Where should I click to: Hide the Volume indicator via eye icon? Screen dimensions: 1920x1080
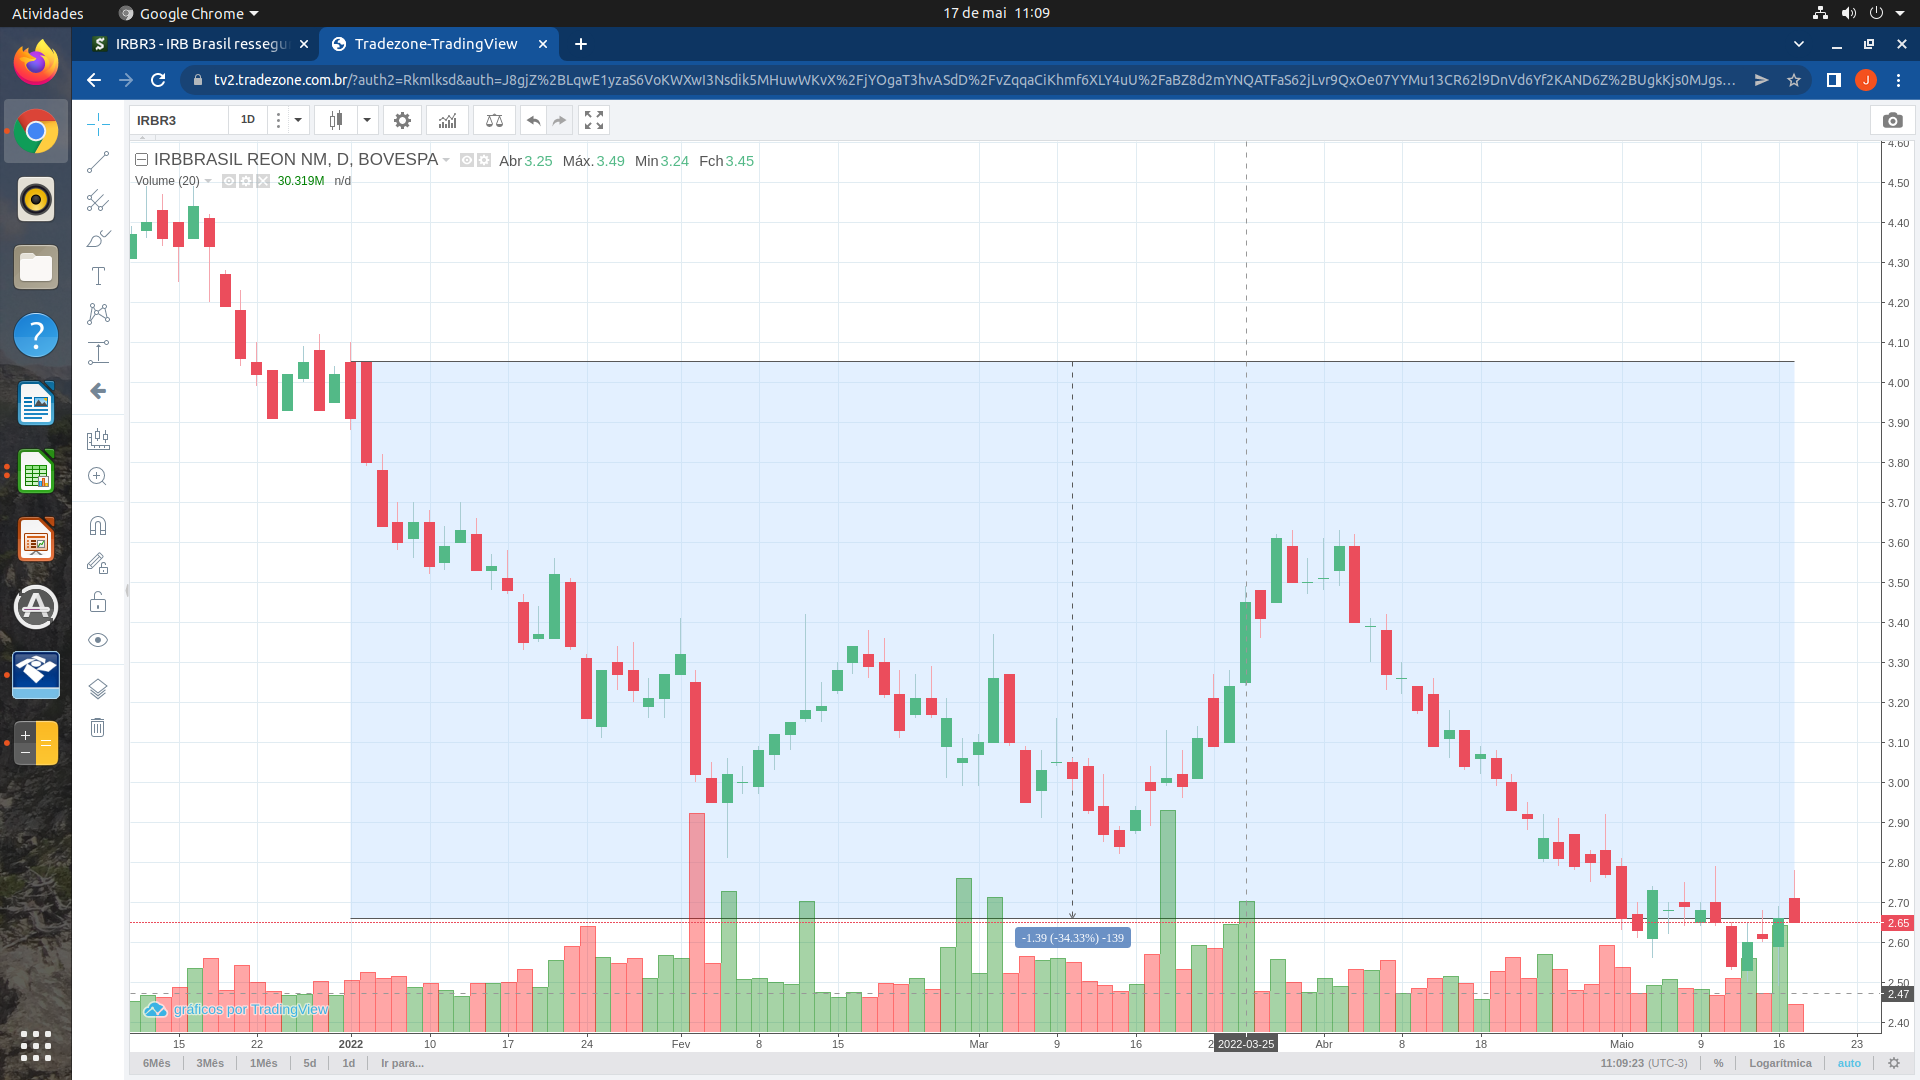click(229, 181)
